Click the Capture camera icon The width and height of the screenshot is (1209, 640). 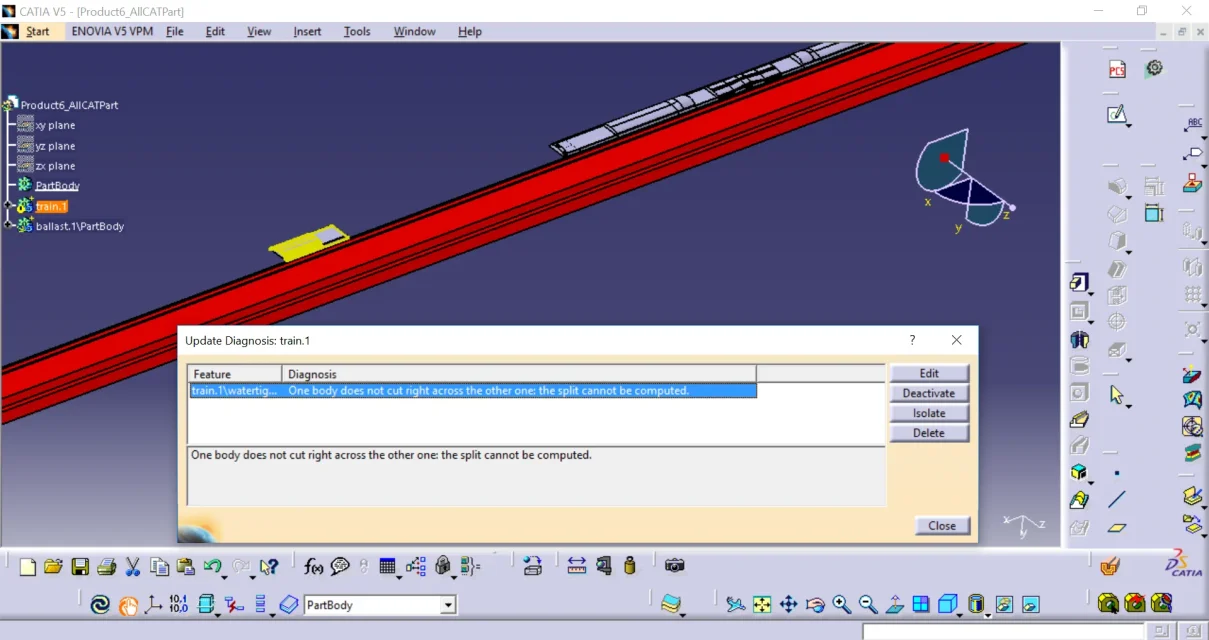[x=675, y=566]
